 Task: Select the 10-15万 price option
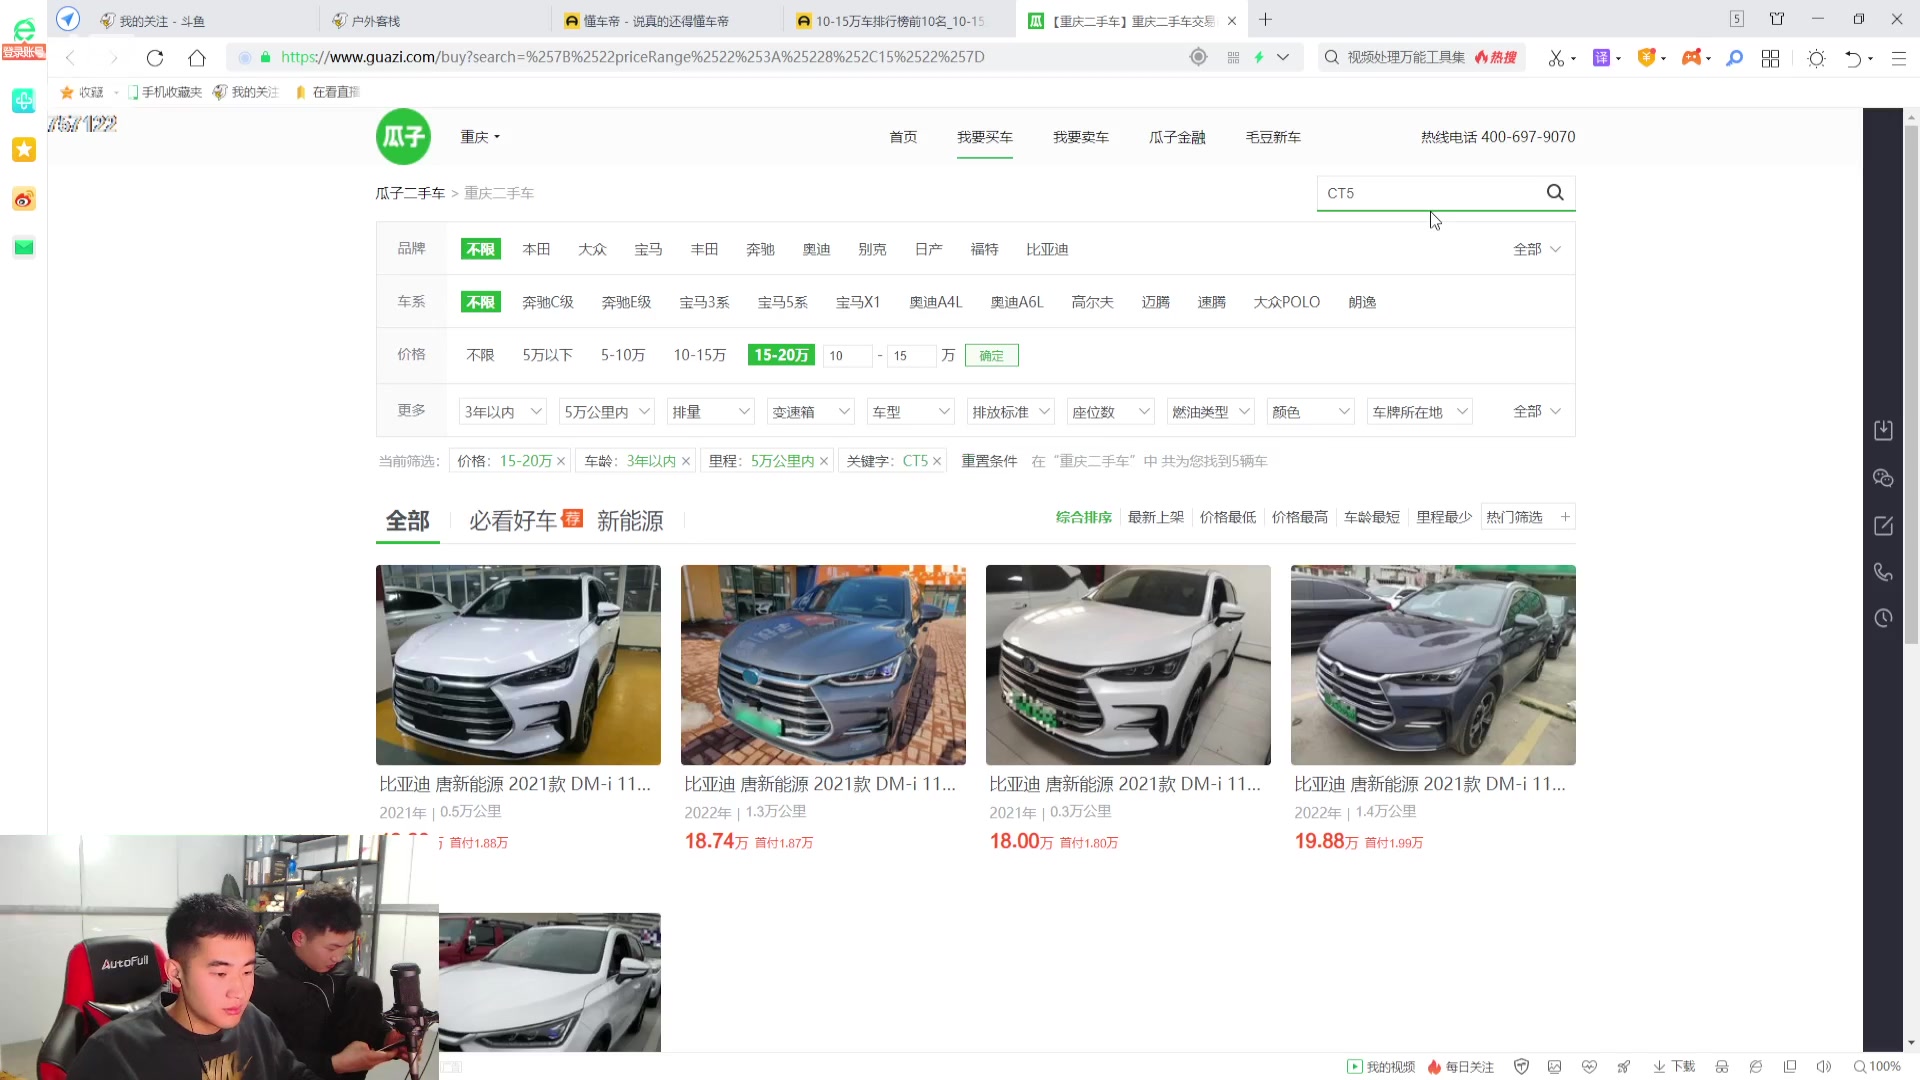(699, 355)
